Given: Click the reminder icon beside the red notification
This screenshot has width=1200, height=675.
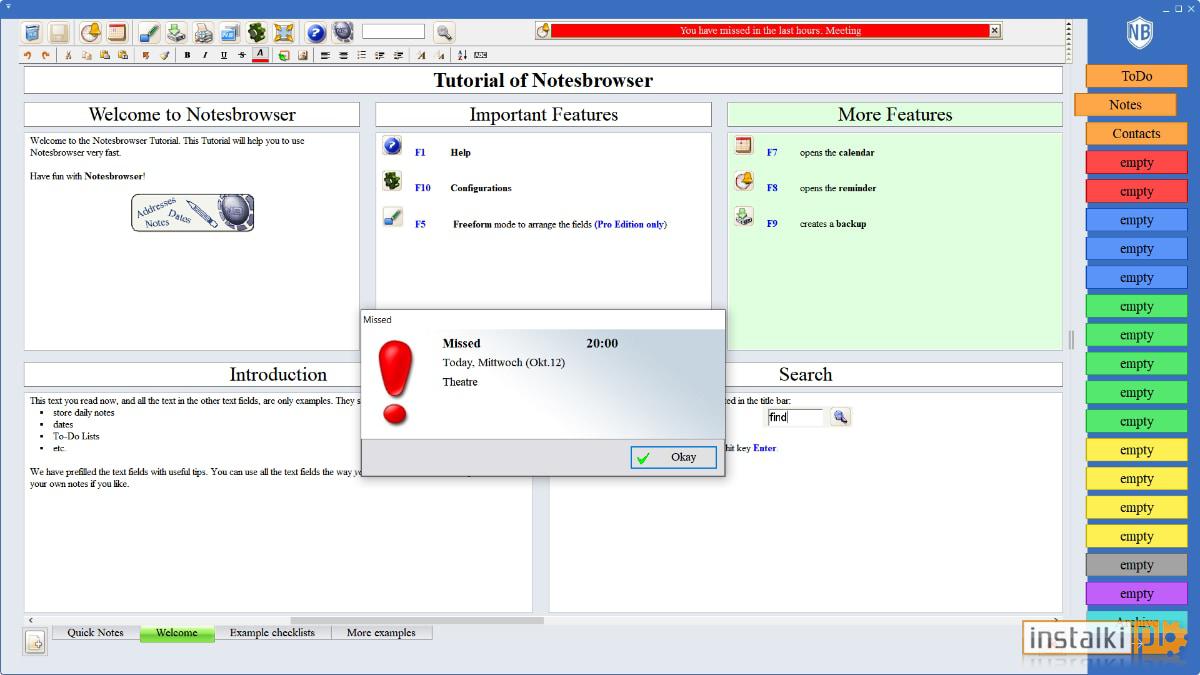Looking at the screenshot, I should tap(543, 31).
